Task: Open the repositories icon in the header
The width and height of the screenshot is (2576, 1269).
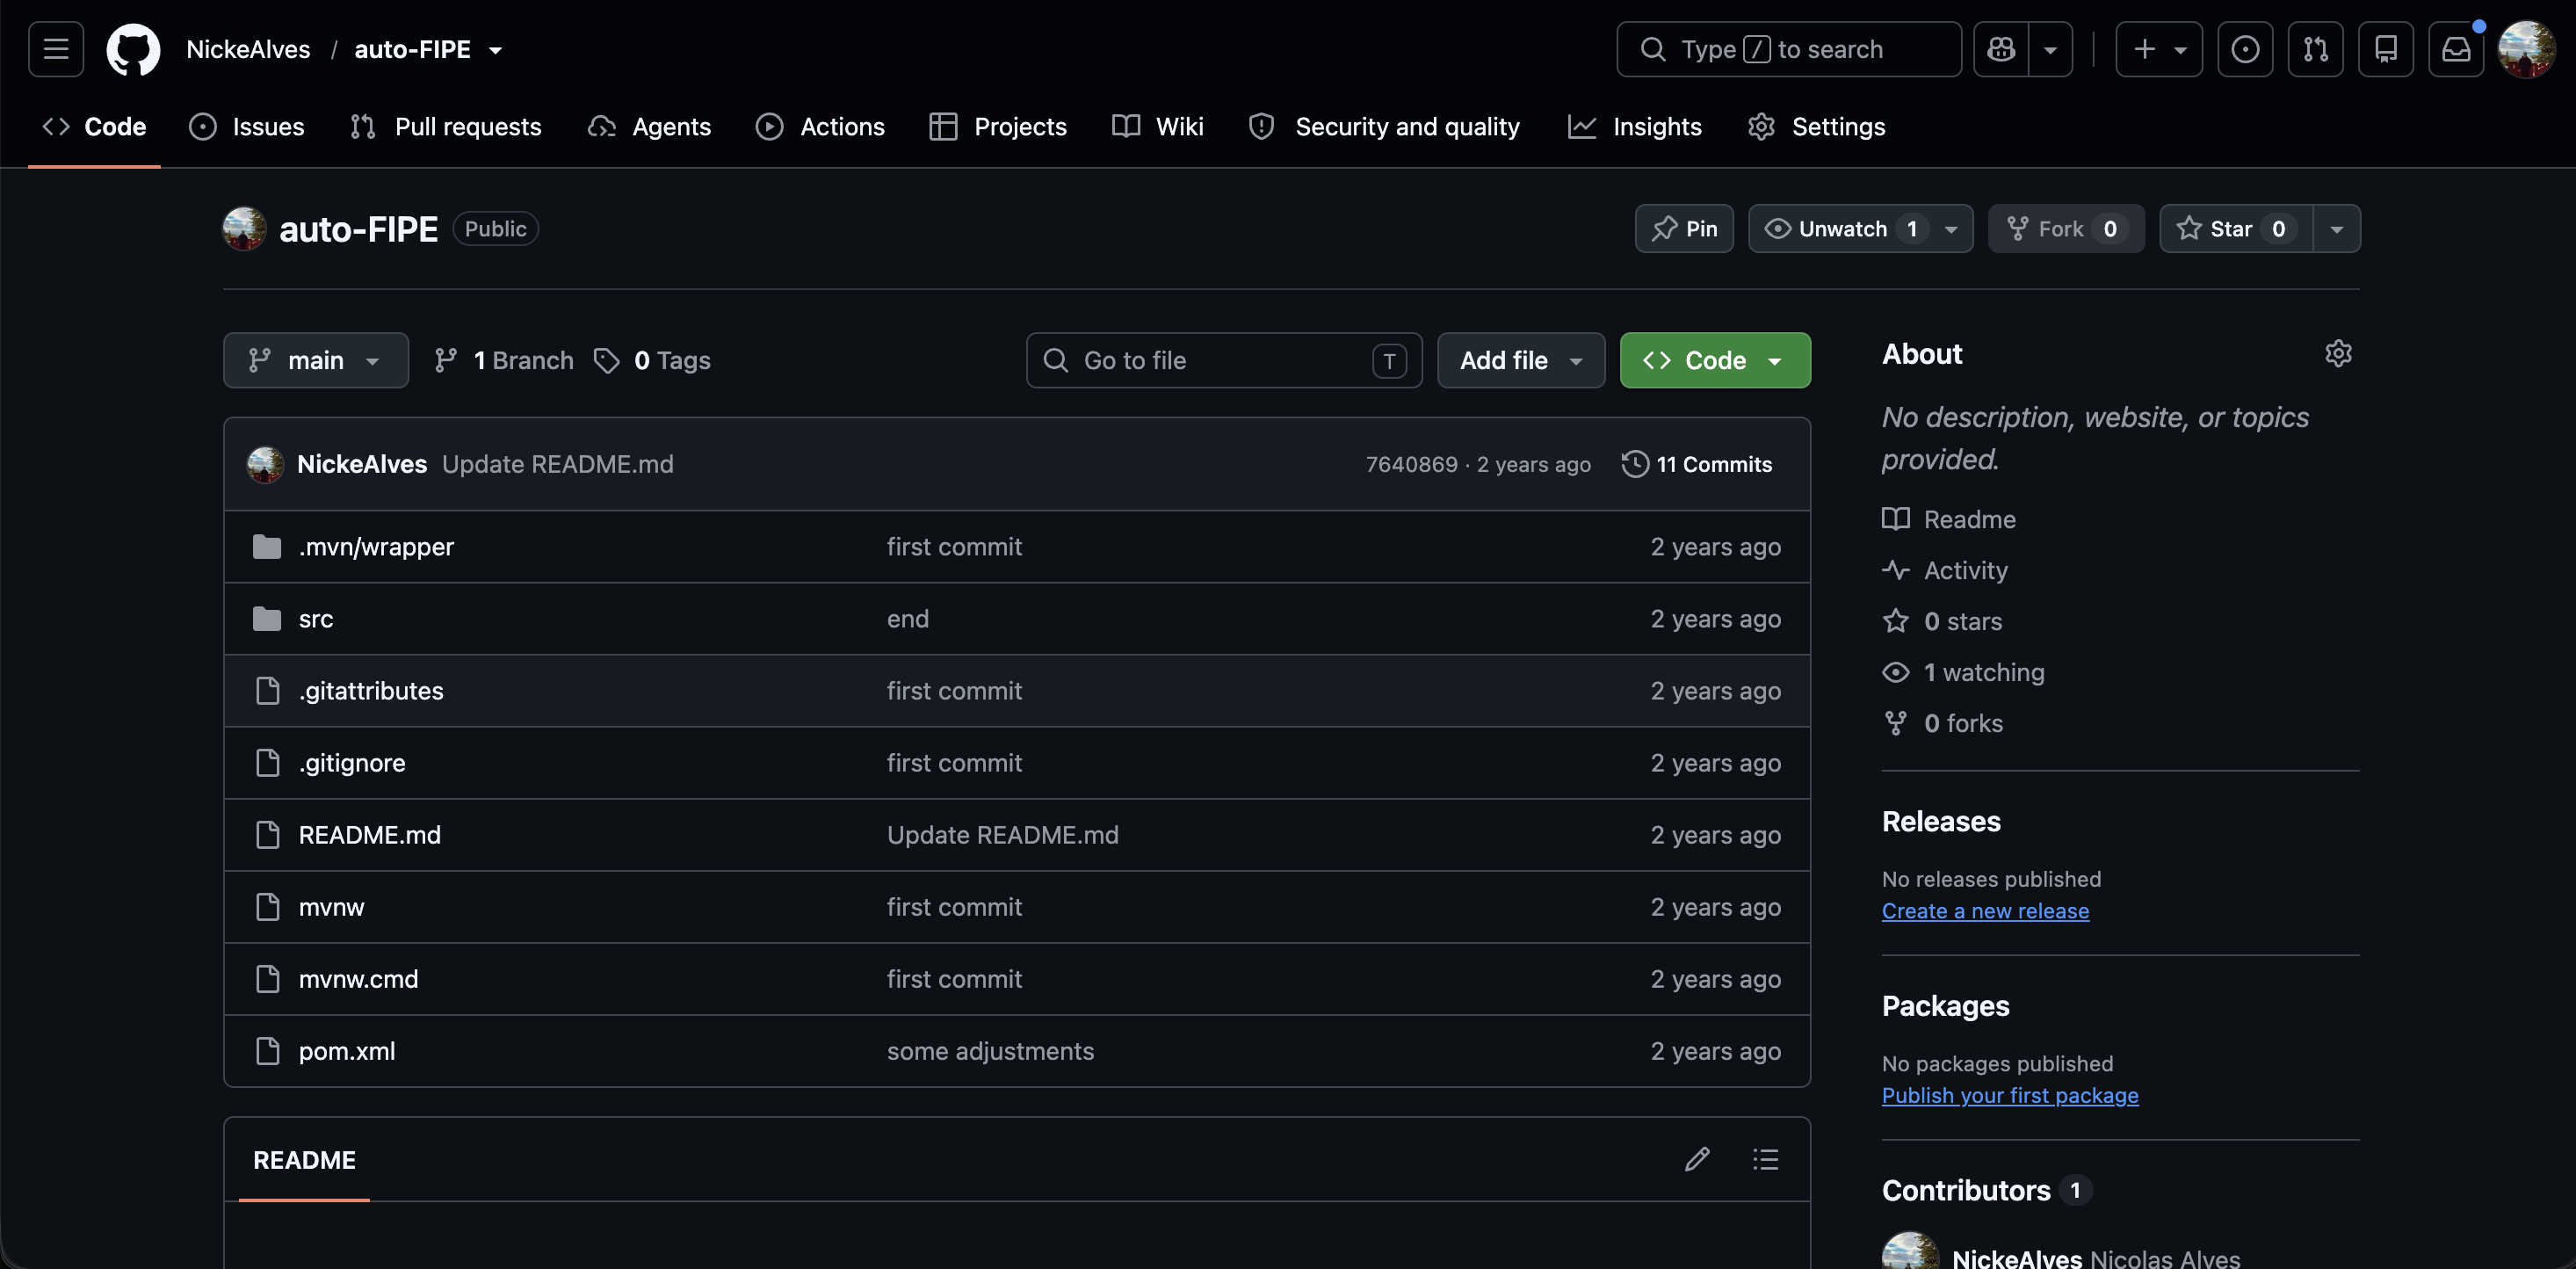Action: pyautogui.click(x=2386, y=49)
